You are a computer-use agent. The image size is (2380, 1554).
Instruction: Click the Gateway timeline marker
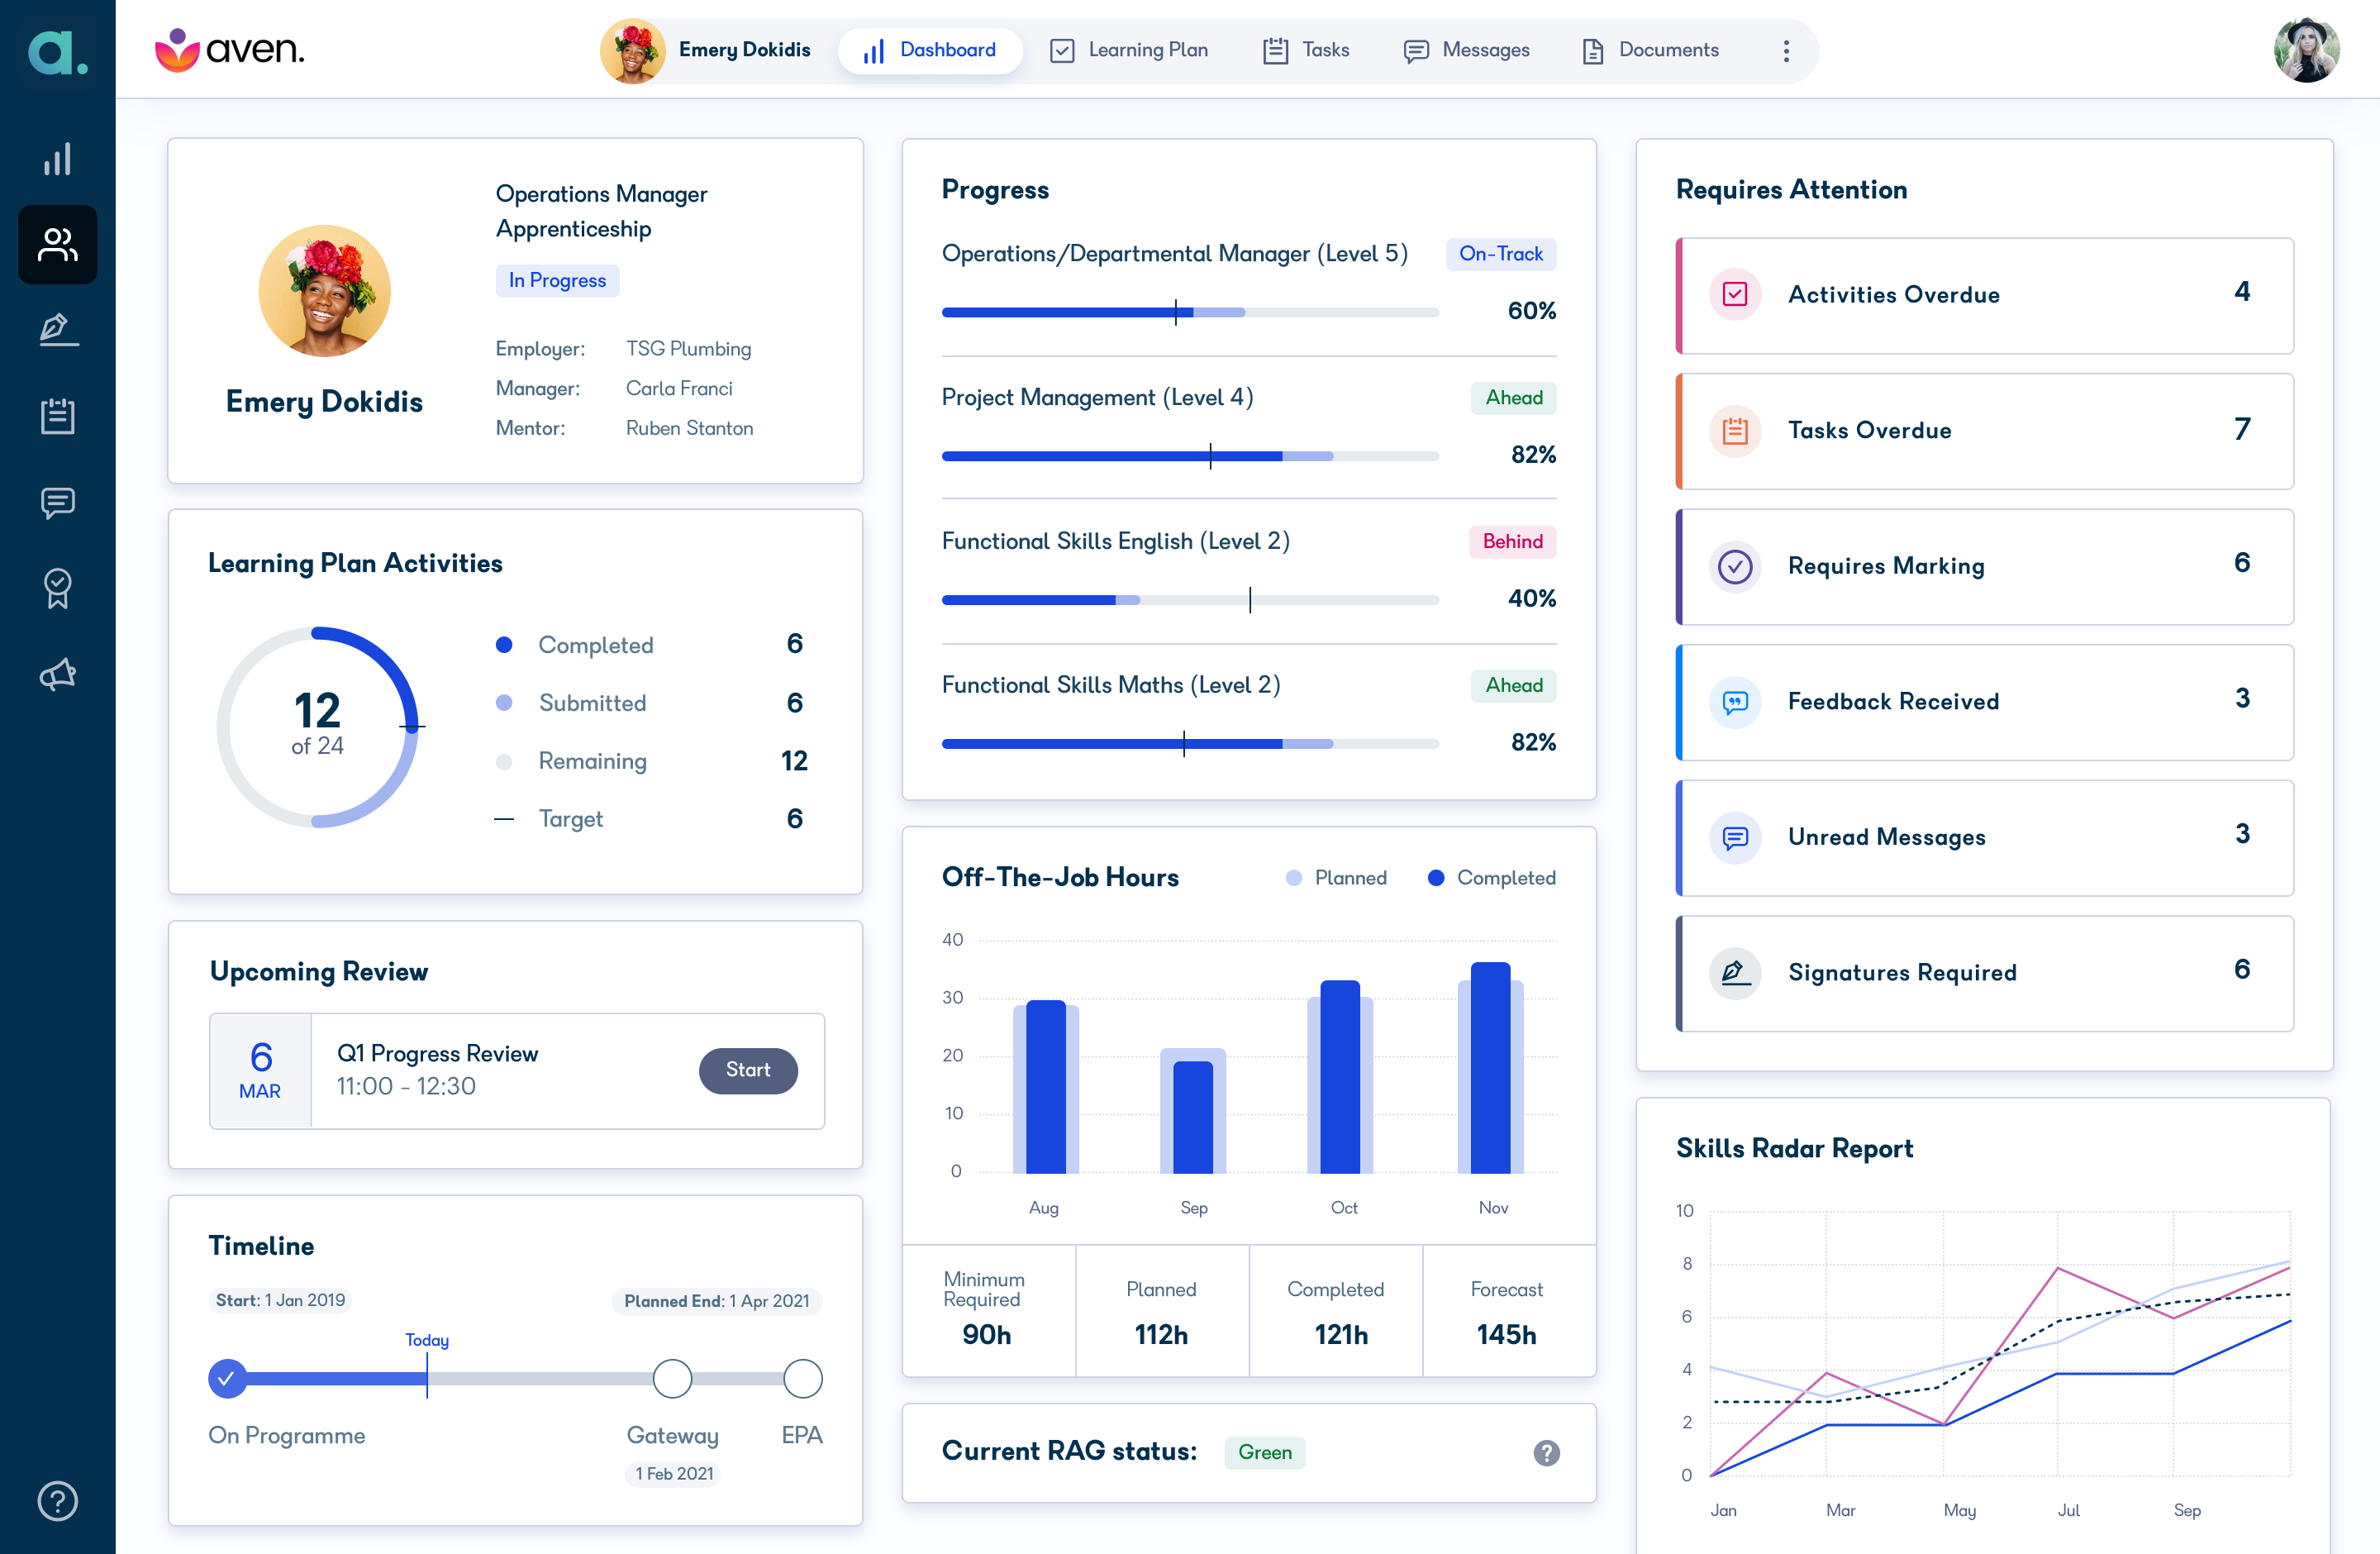pyautogui.click(x=672, y=1378)
